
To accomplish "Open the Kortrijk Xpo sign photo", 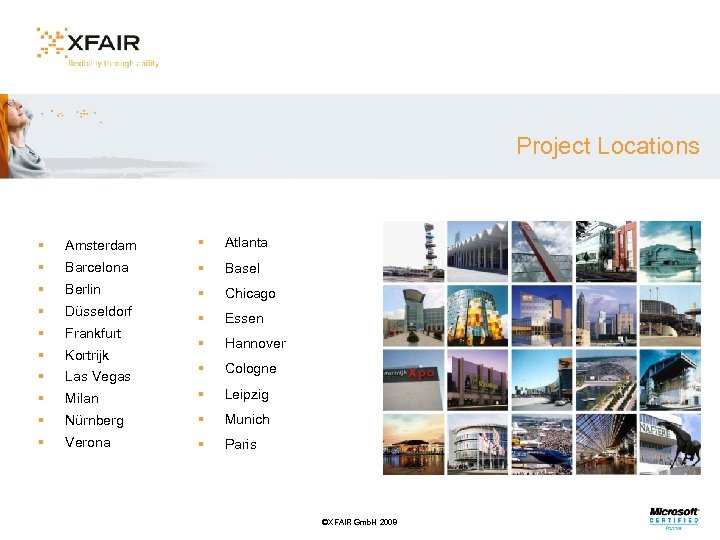I will tap(414, 380).
